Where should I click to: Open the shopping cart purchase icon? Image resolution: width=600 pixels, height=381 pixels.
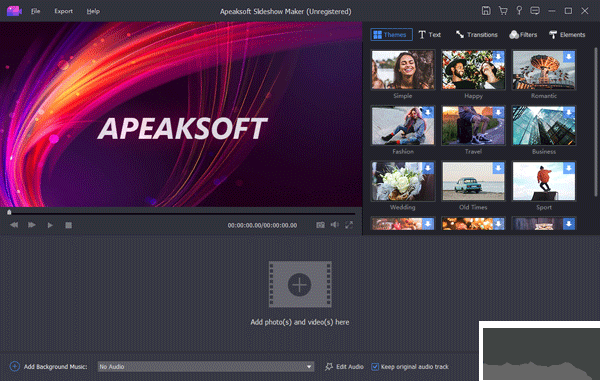click(x=503, y=11)
